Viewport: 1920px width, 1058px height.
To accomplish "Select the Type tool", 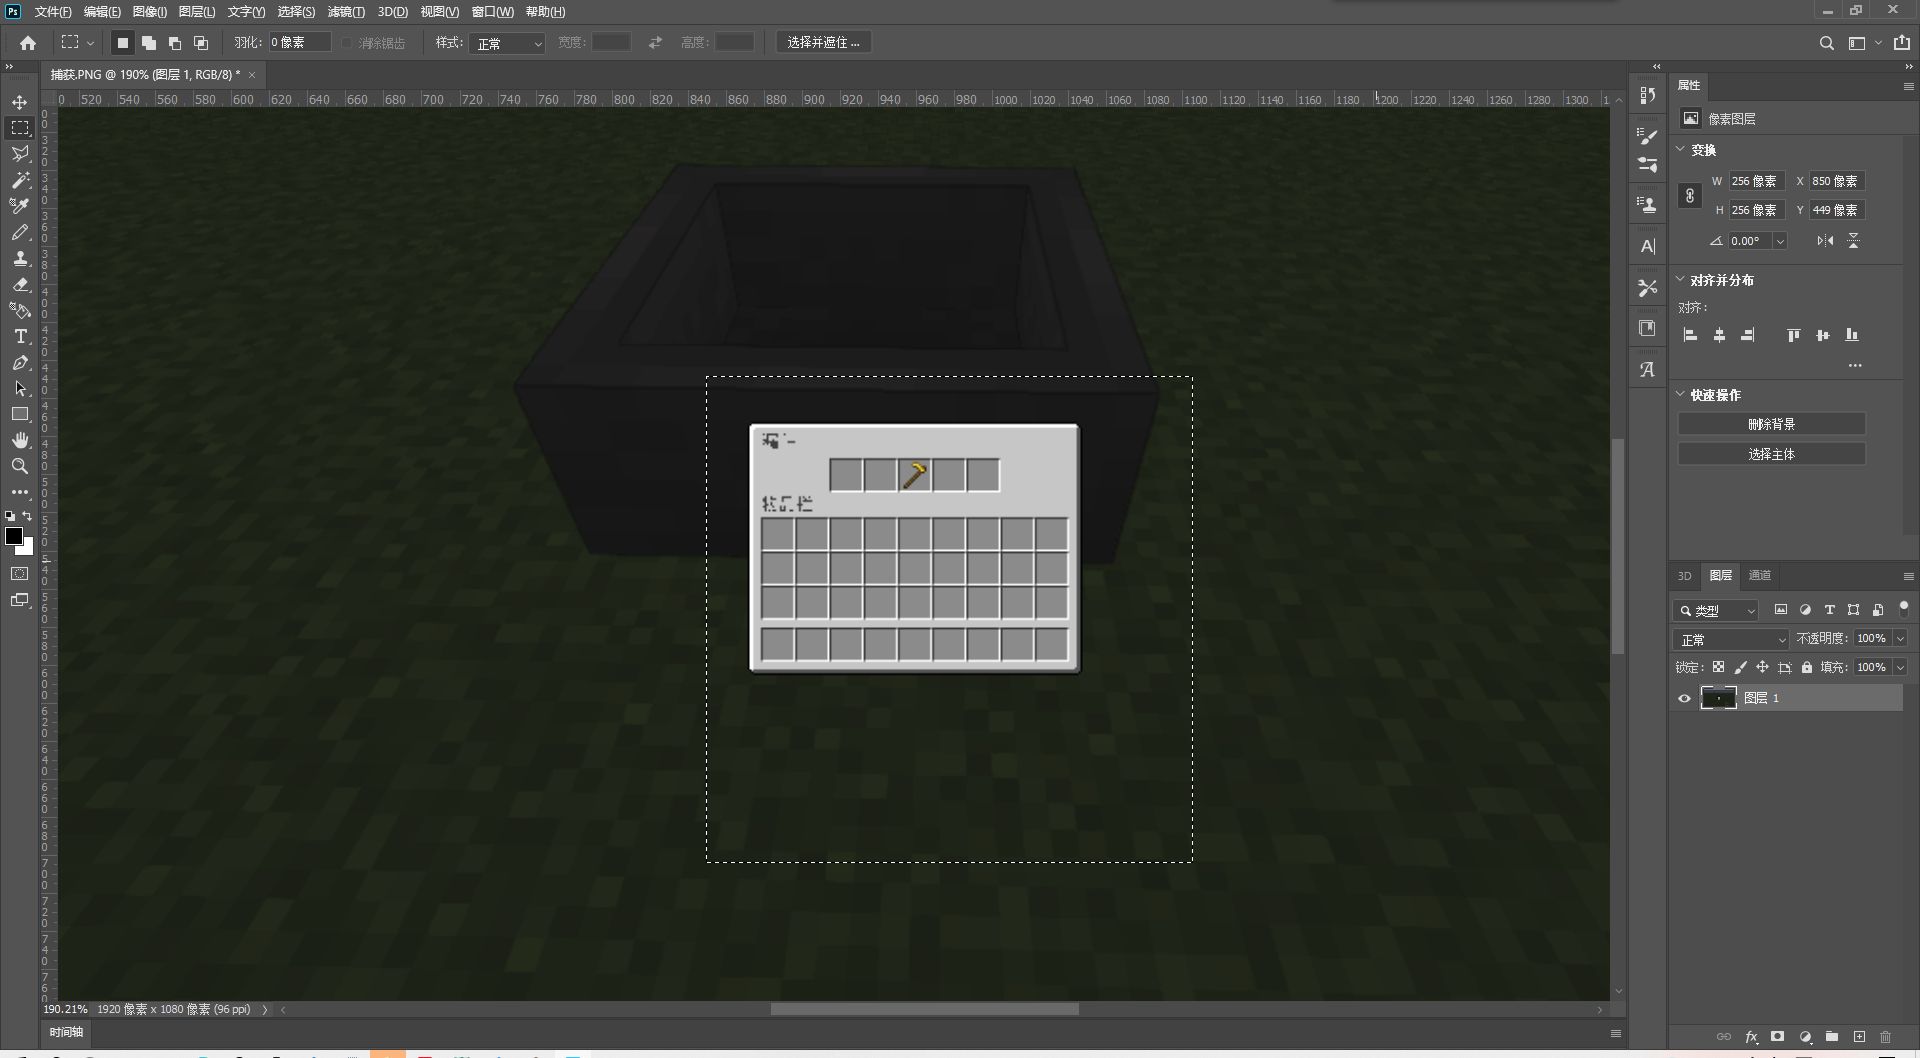I will (19, 336).
